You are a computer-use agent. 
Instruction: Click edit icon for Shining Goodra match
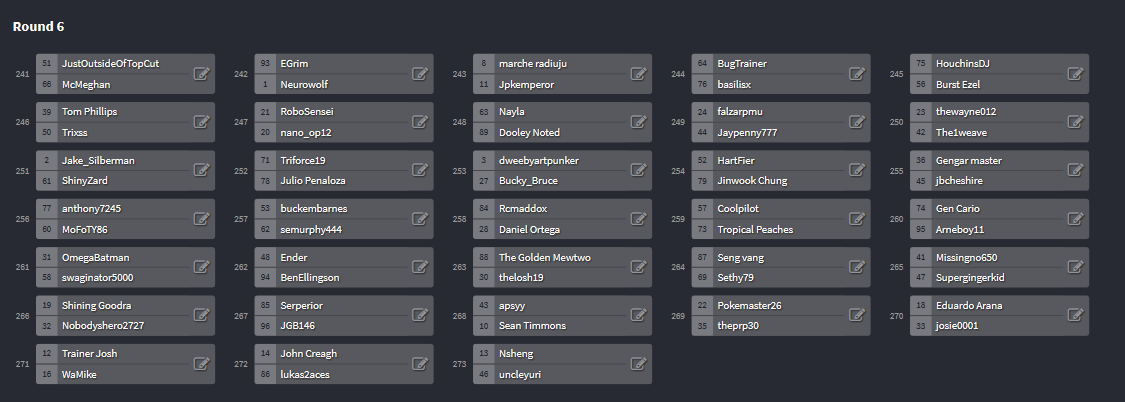pyautogui.click(x=202, y=315)
